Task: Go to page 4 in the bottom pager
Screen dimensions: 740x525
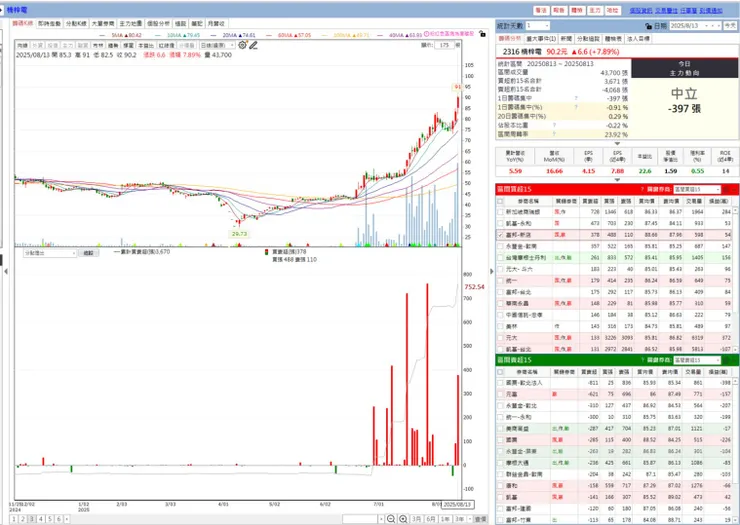Action: (41, 519)
